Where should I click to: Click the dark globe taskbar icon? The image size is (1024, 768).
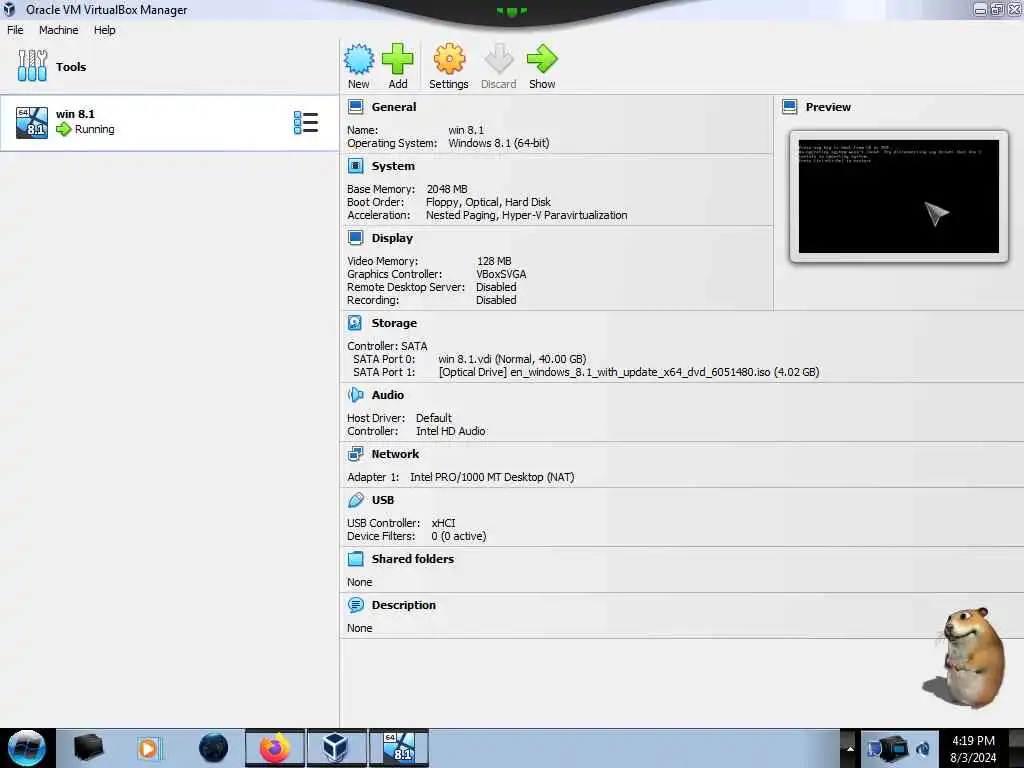click(213, 748)
